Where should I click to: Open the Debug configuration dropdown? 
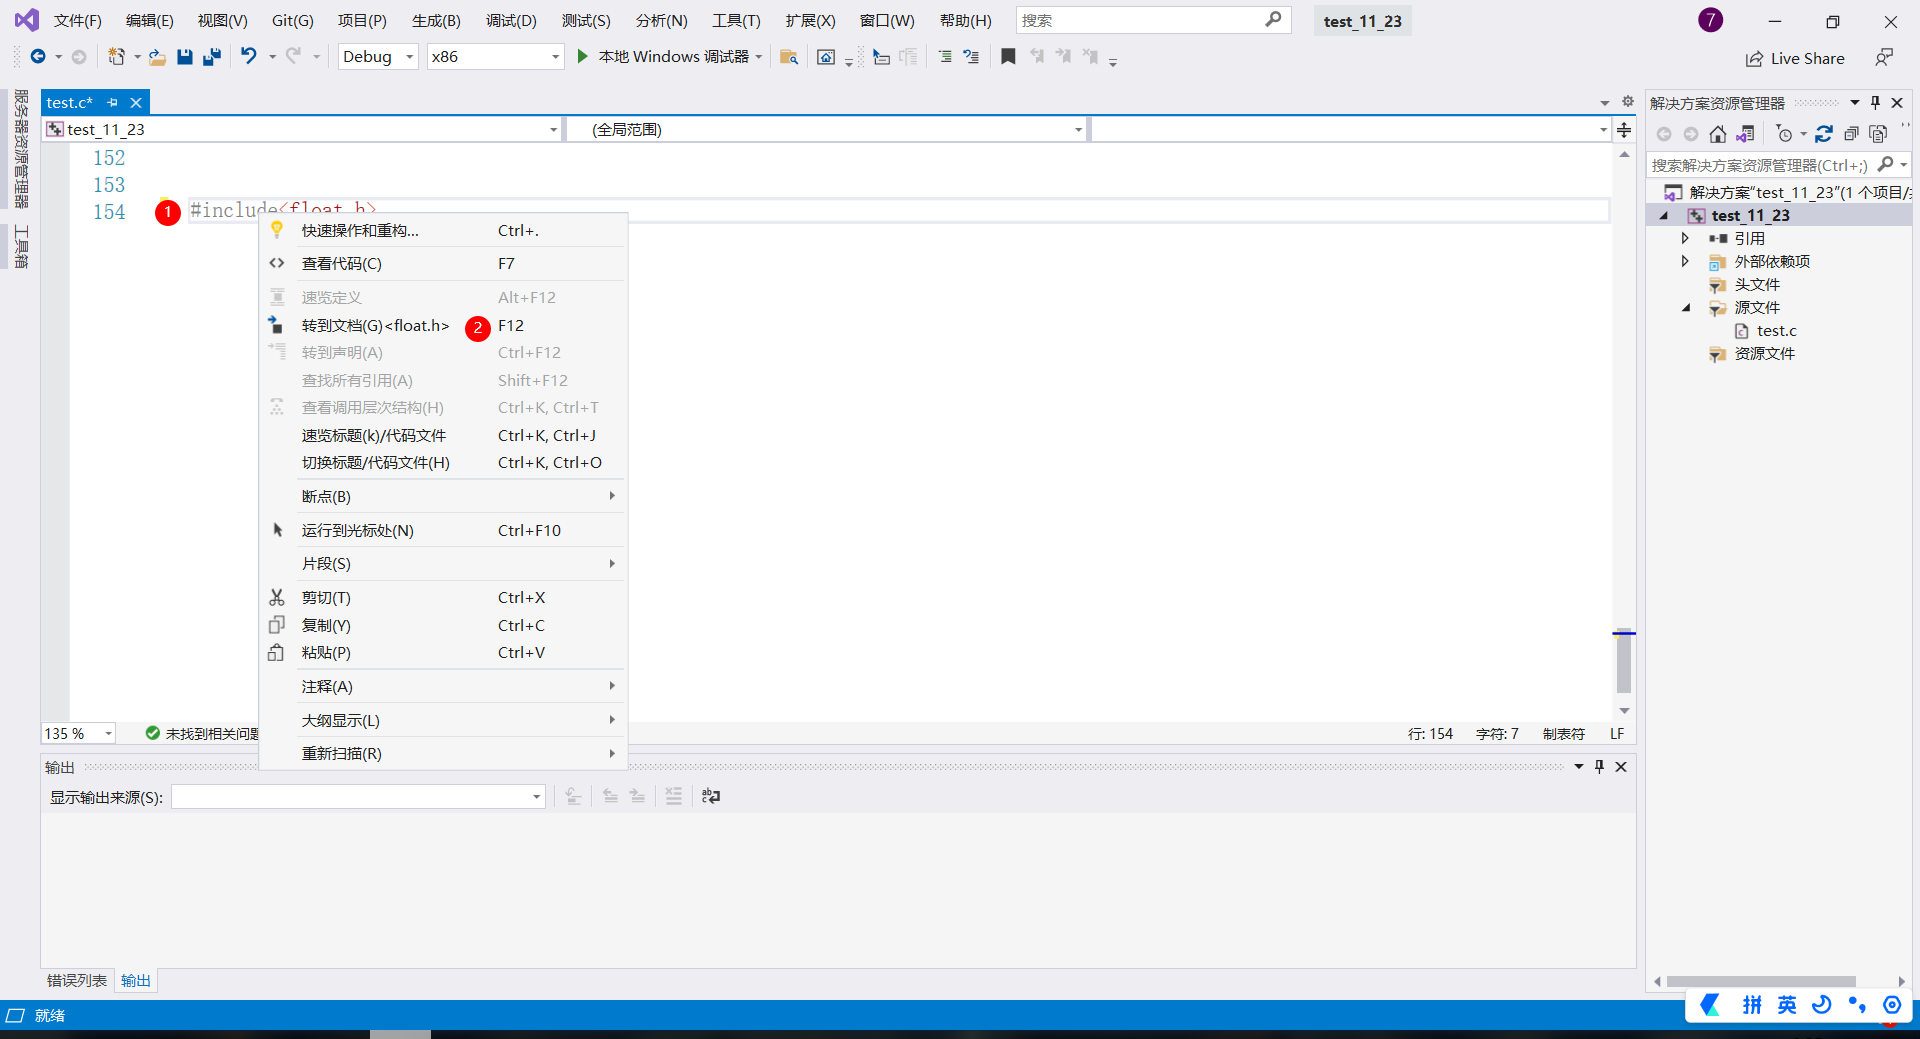[378, 57]
